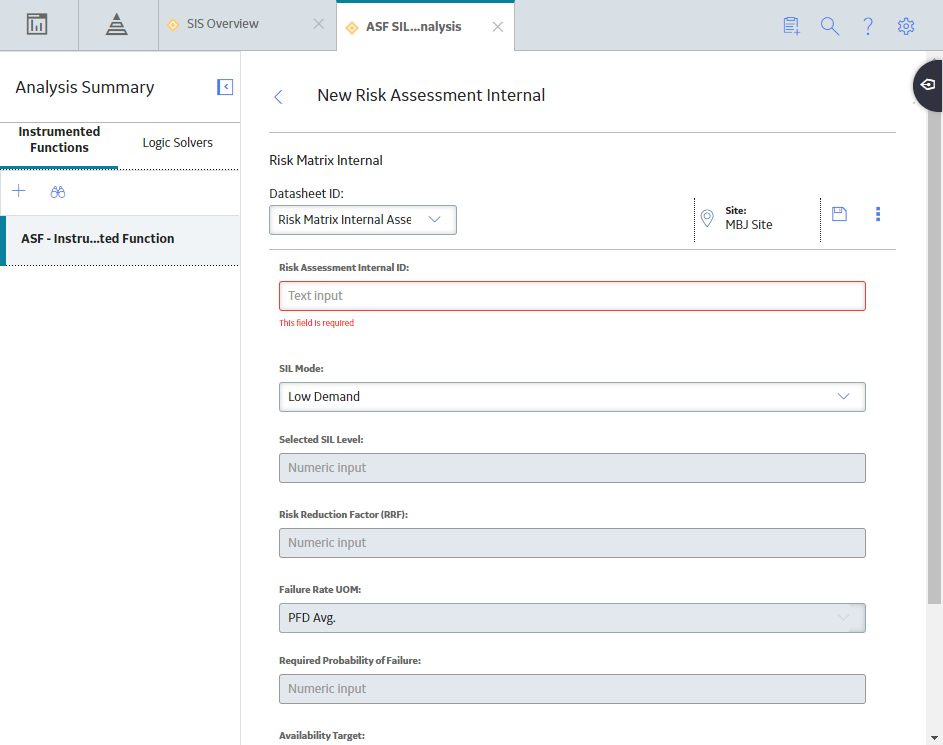Open the dashboard chart icon tab

click(37, 25)
